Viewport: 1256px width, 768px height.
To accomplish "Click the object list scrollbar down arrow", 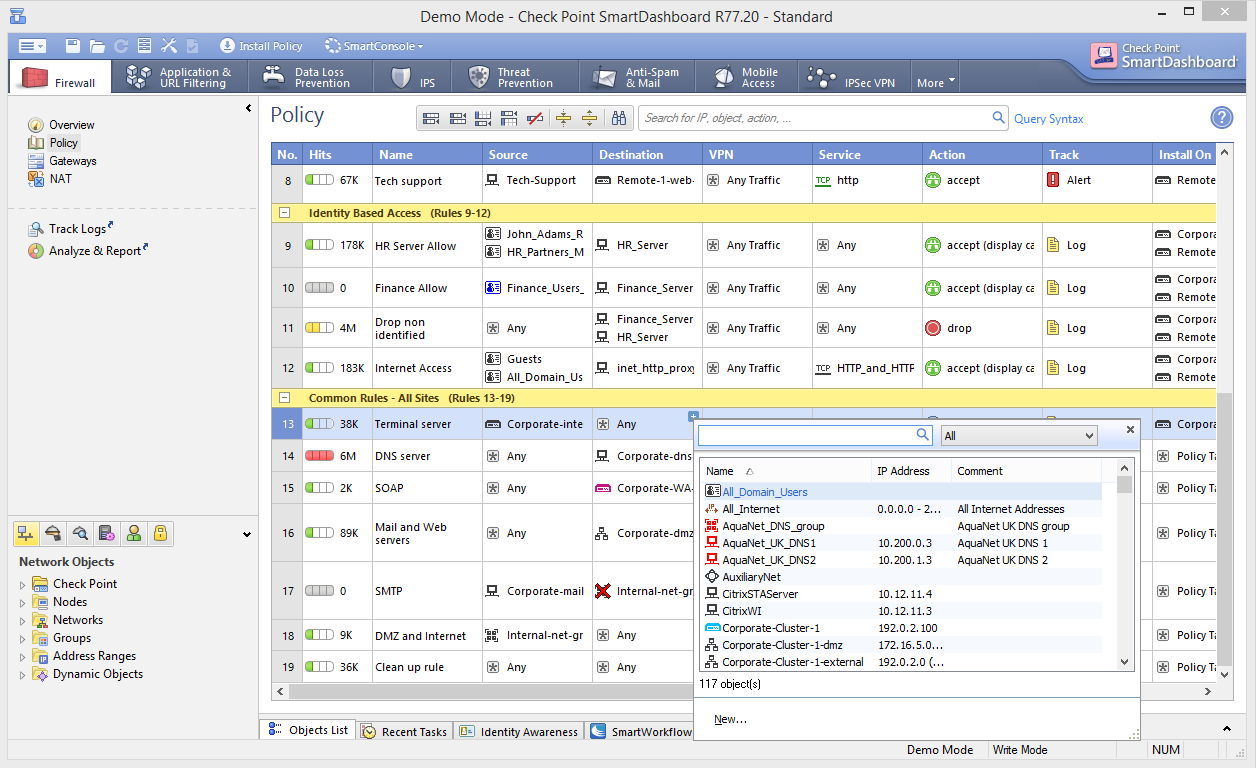I will click(1125, 662).
